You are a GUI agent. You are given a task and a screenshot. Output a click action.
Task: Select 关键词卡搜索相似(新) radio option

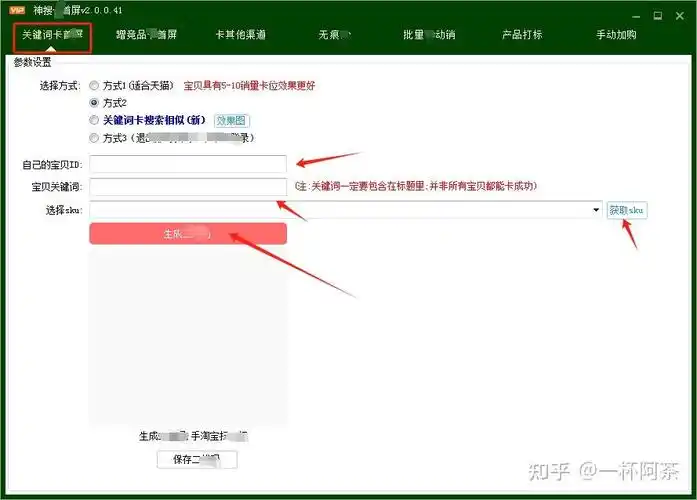(x=94, y=120)
